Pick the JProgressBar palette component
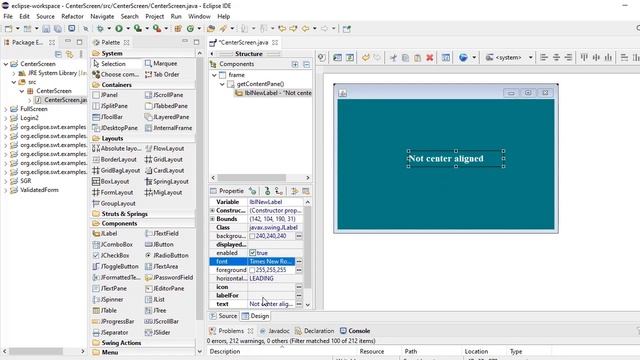 [113, 322]
